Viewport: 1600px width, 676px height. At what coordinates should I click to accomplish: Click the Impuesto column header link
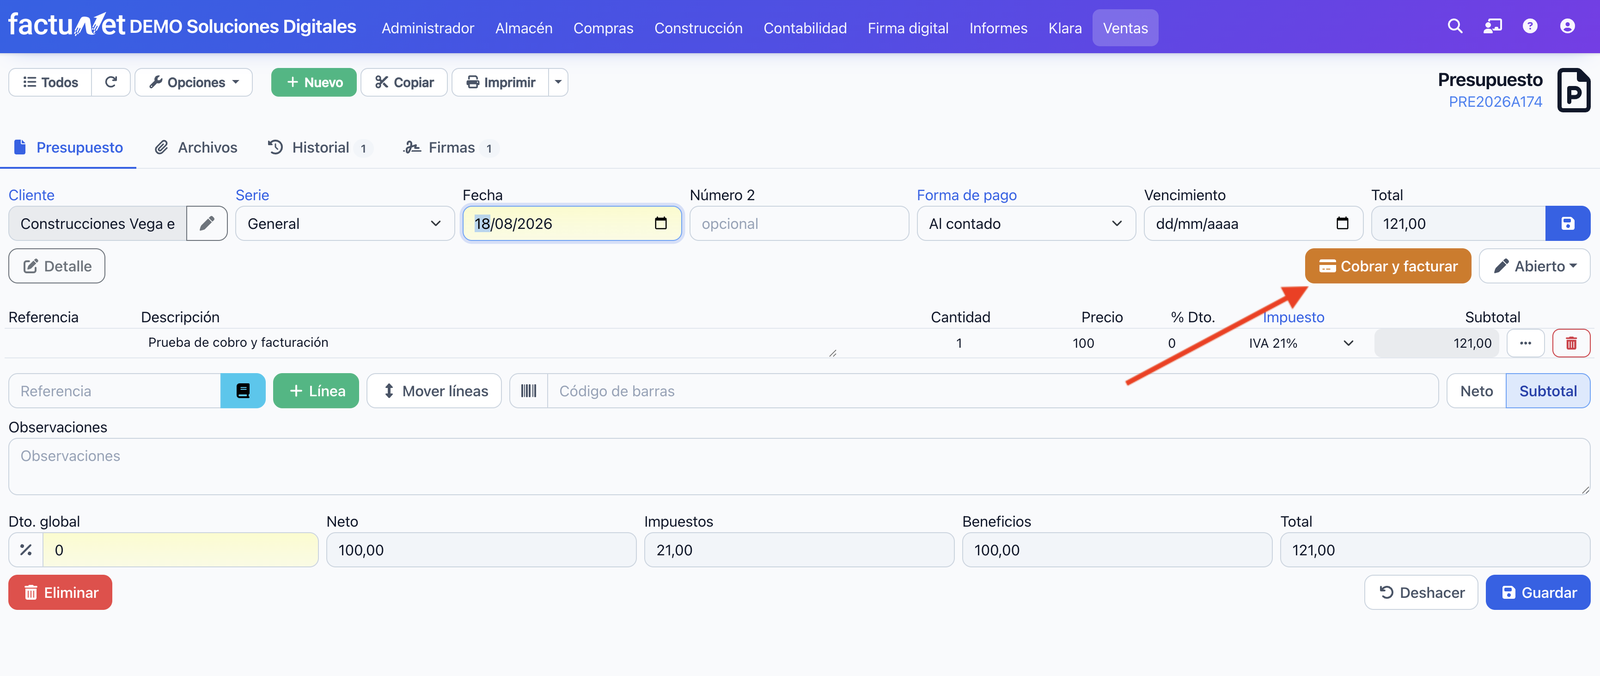tap(1293, 317)
